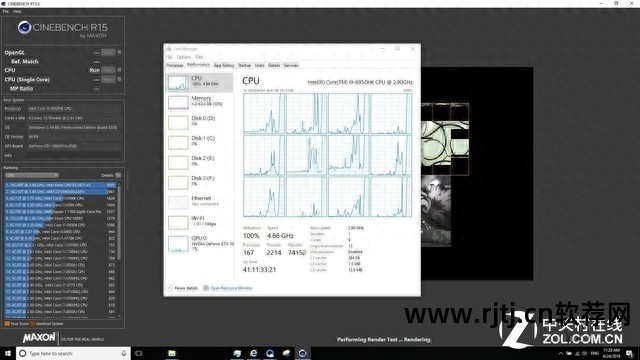
Task: Run the OpenGL benchmark
Action: tap(108, 52)
